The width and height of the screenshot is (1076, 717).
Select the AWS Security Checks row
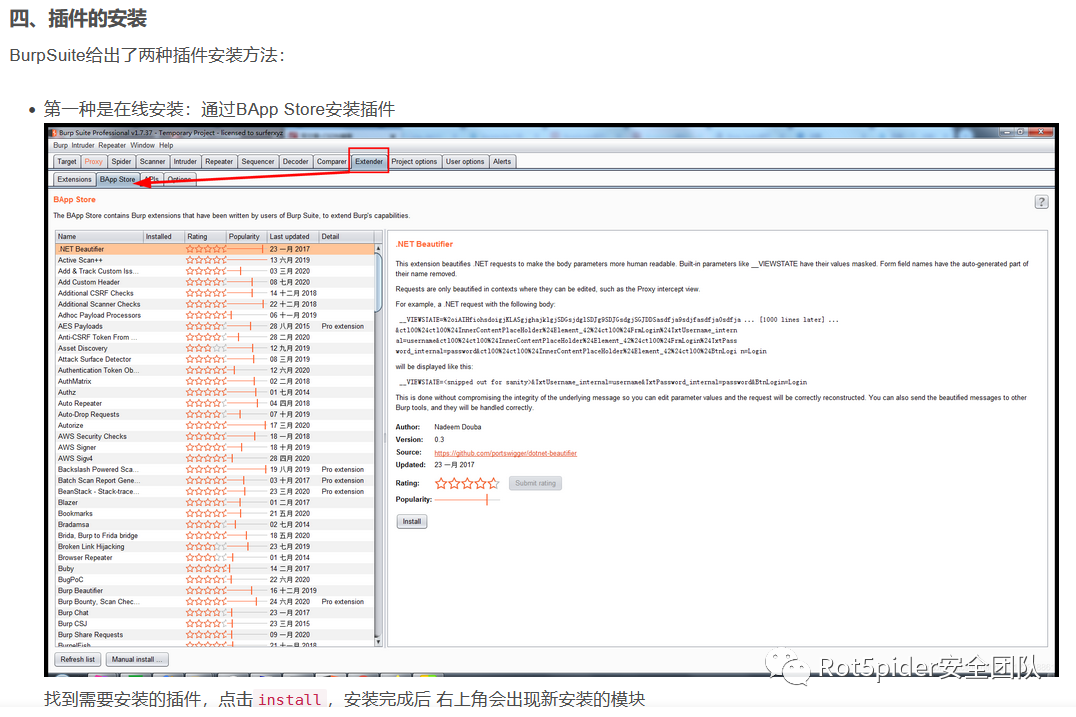(215, 436)
